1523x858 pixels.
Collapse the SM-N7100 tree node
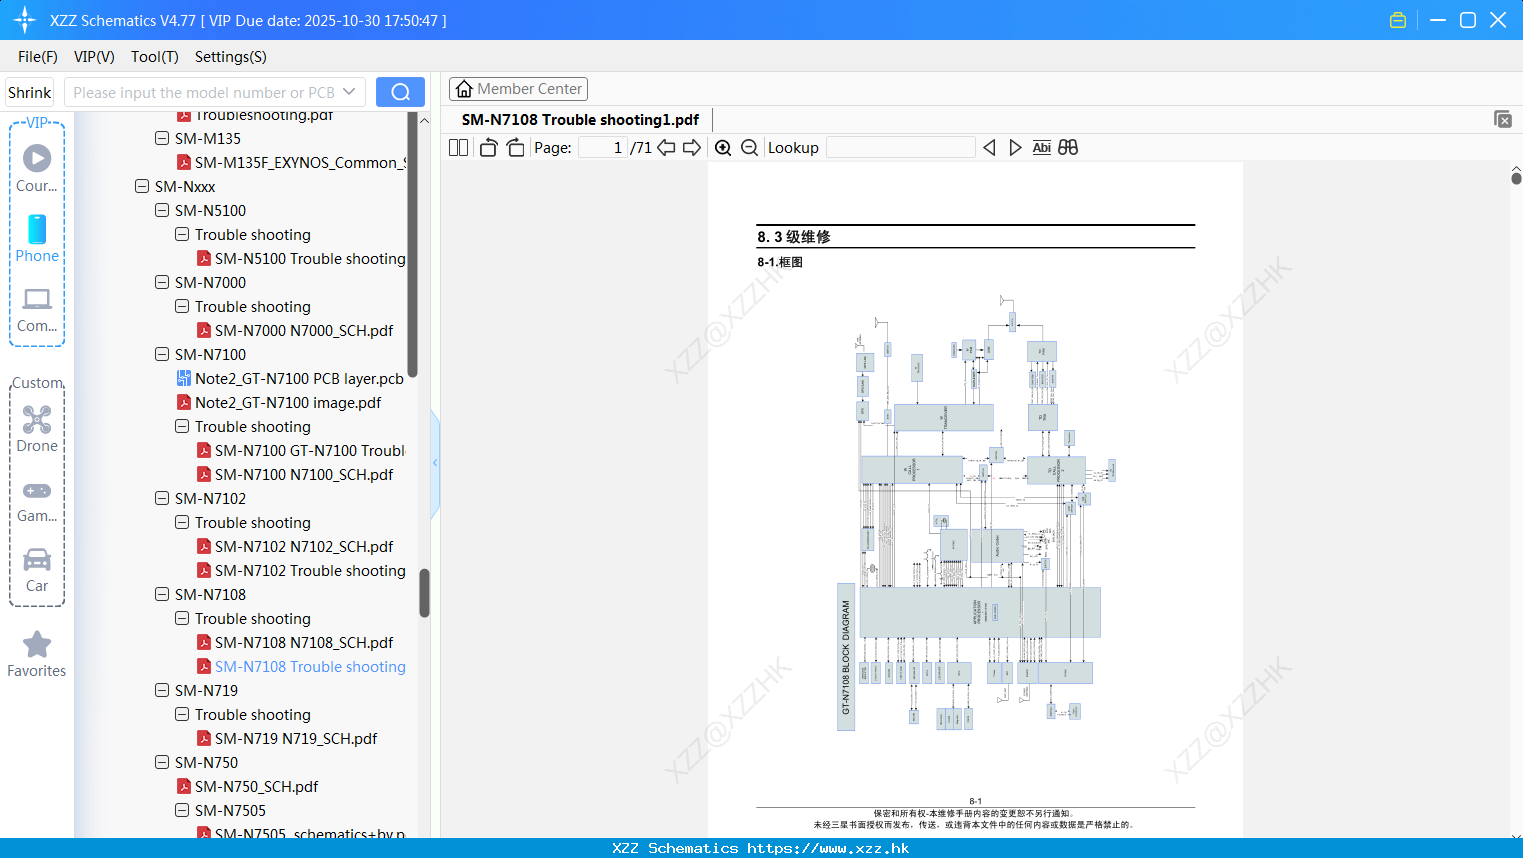[162, 354]
